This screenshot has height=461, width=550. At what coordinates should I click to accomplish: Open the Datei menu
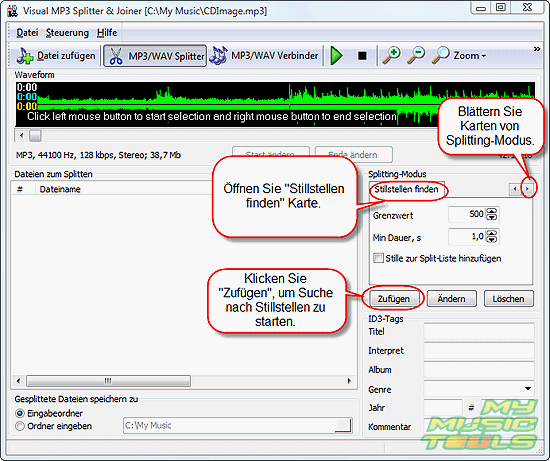click(27, 33)
